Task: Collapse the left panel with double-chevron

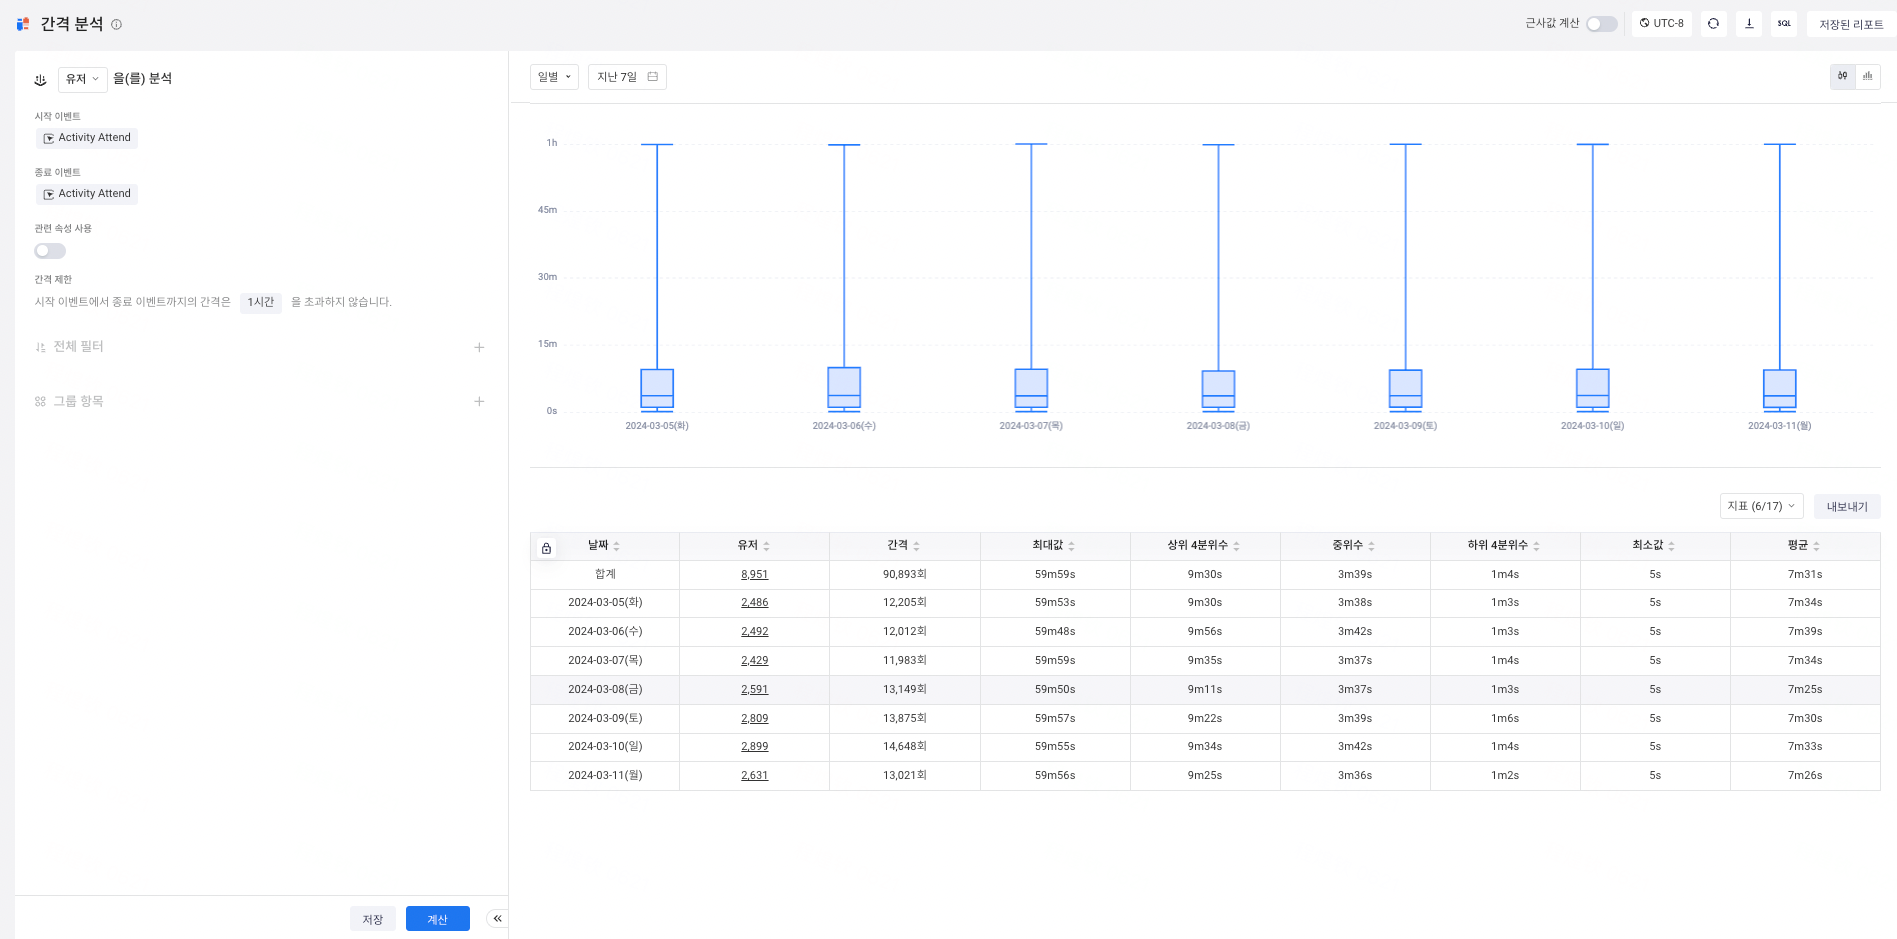Action: pos(497,919)
